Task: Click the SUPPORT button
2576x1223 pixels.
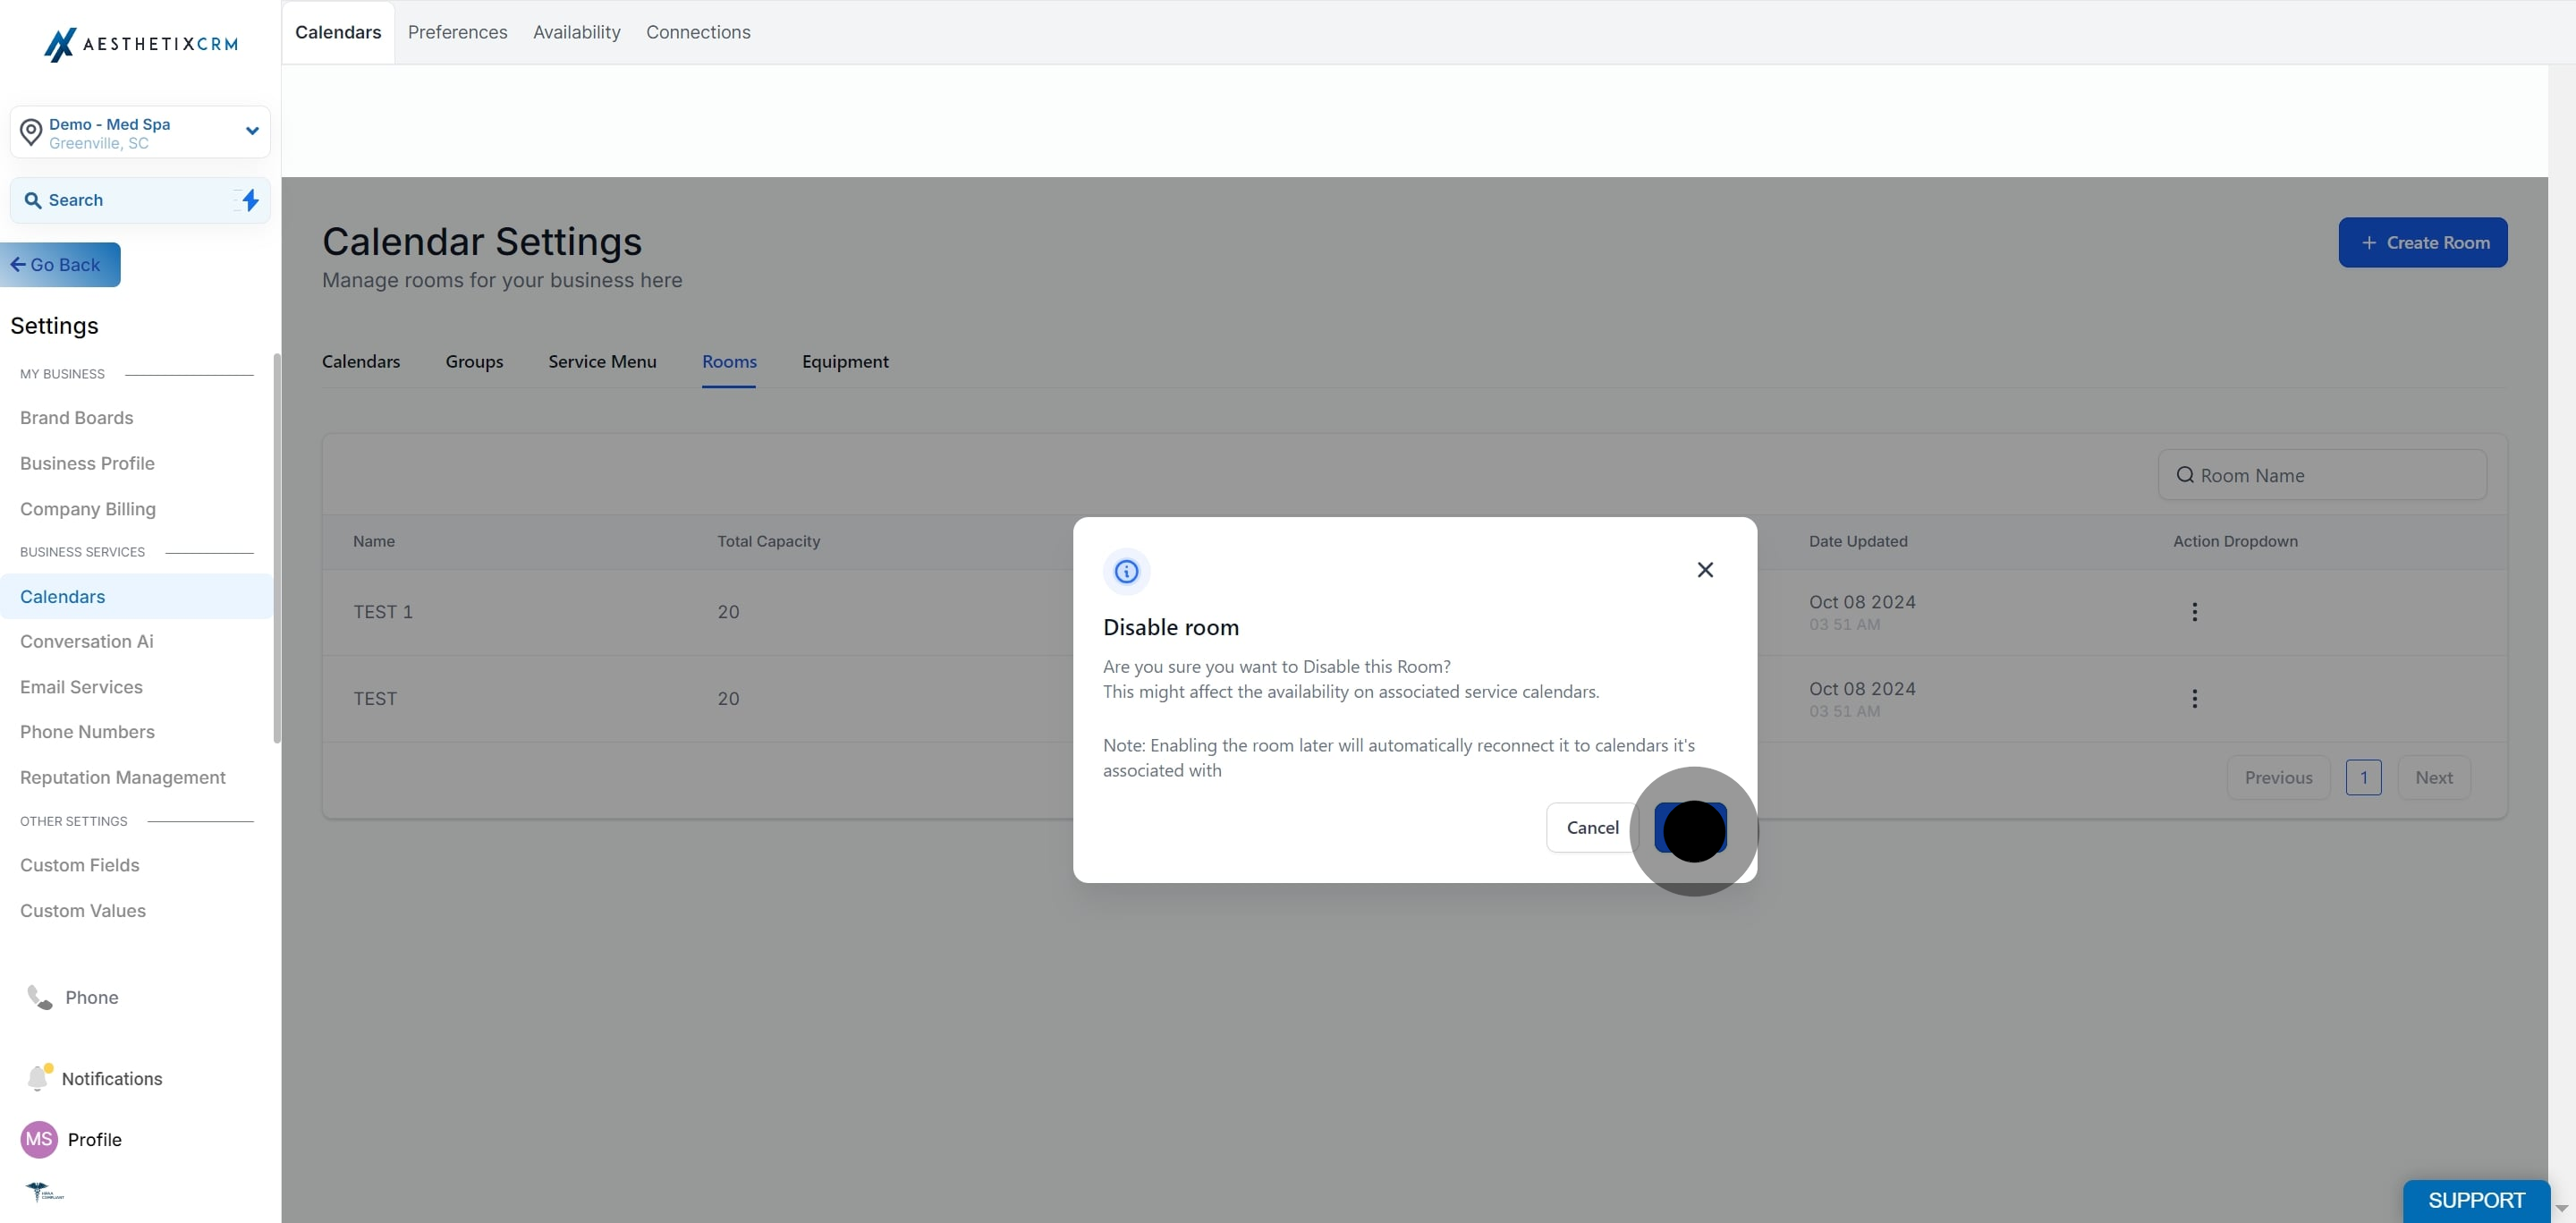Action: tap(2476, 1200)
